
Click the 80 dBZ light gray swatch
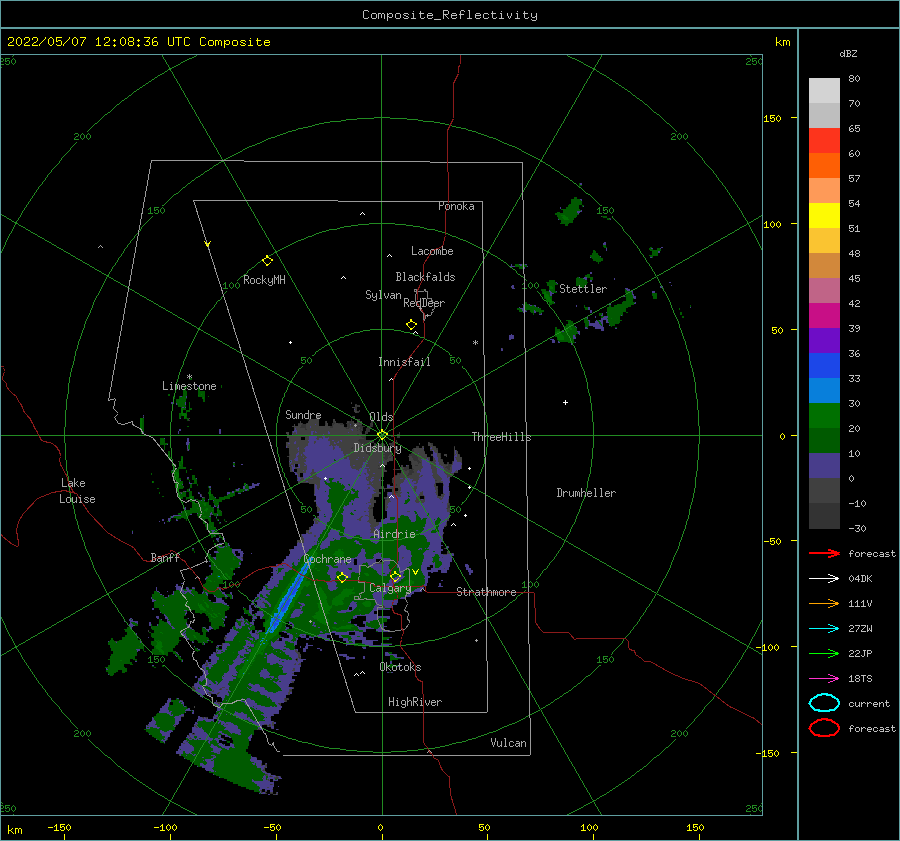pyautogui.click(x=824, y=90)
